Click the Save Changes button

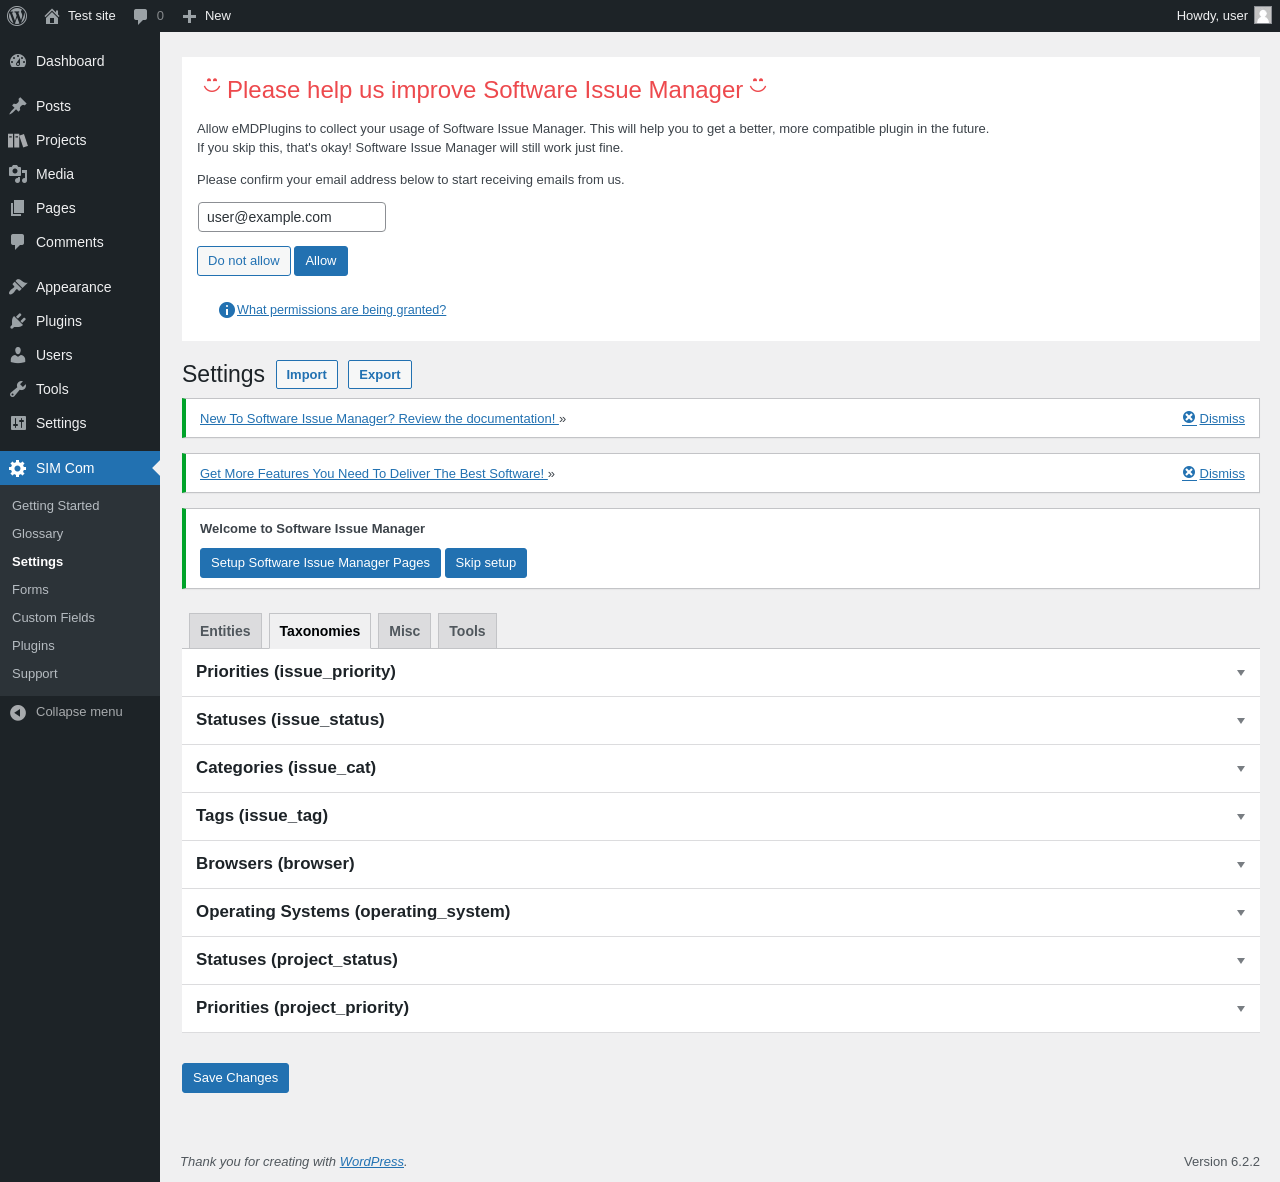(235, 1078)
